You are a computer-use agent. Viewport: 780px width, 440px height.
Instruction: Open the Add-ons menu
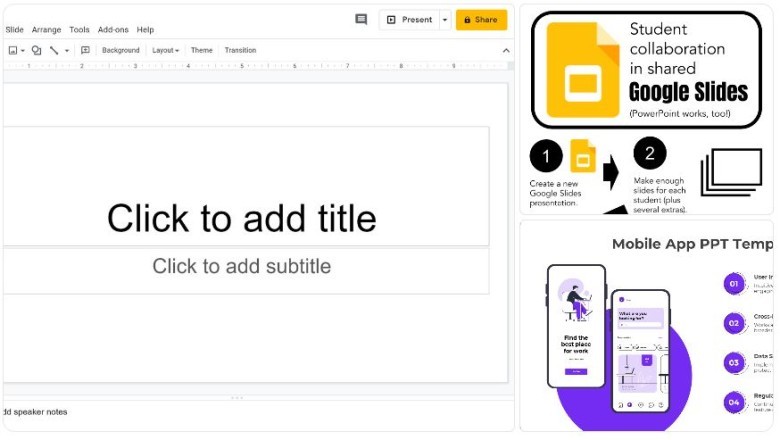click(x=113, y=30)
